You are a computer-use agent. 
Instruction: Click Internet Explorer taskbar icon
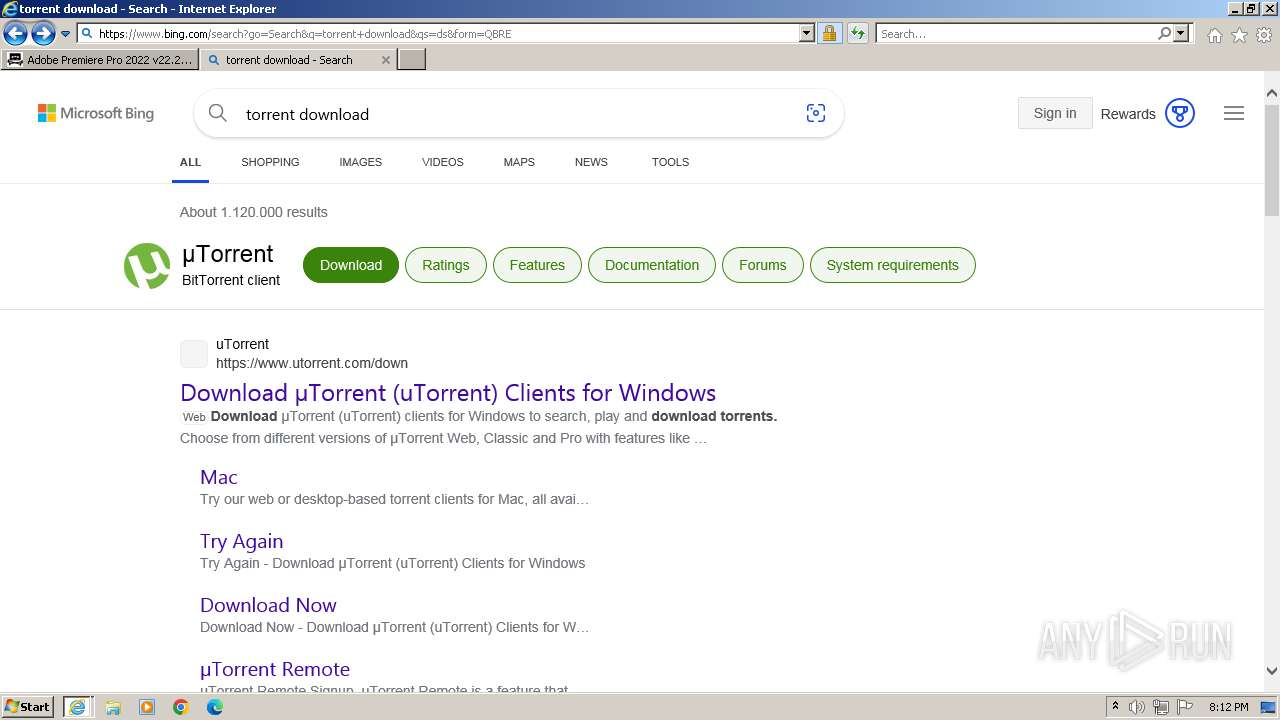coord(78,707)
